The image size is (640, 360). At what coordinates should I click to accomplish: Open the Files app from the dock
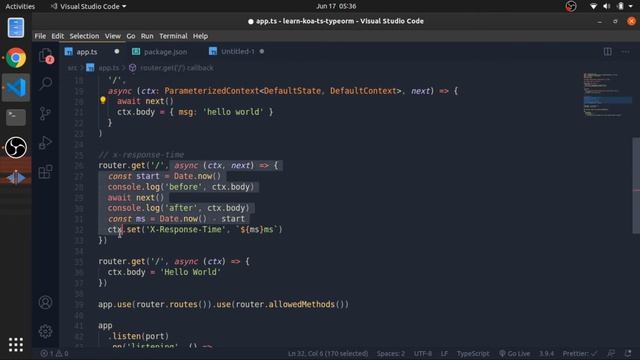click(16, 28)
